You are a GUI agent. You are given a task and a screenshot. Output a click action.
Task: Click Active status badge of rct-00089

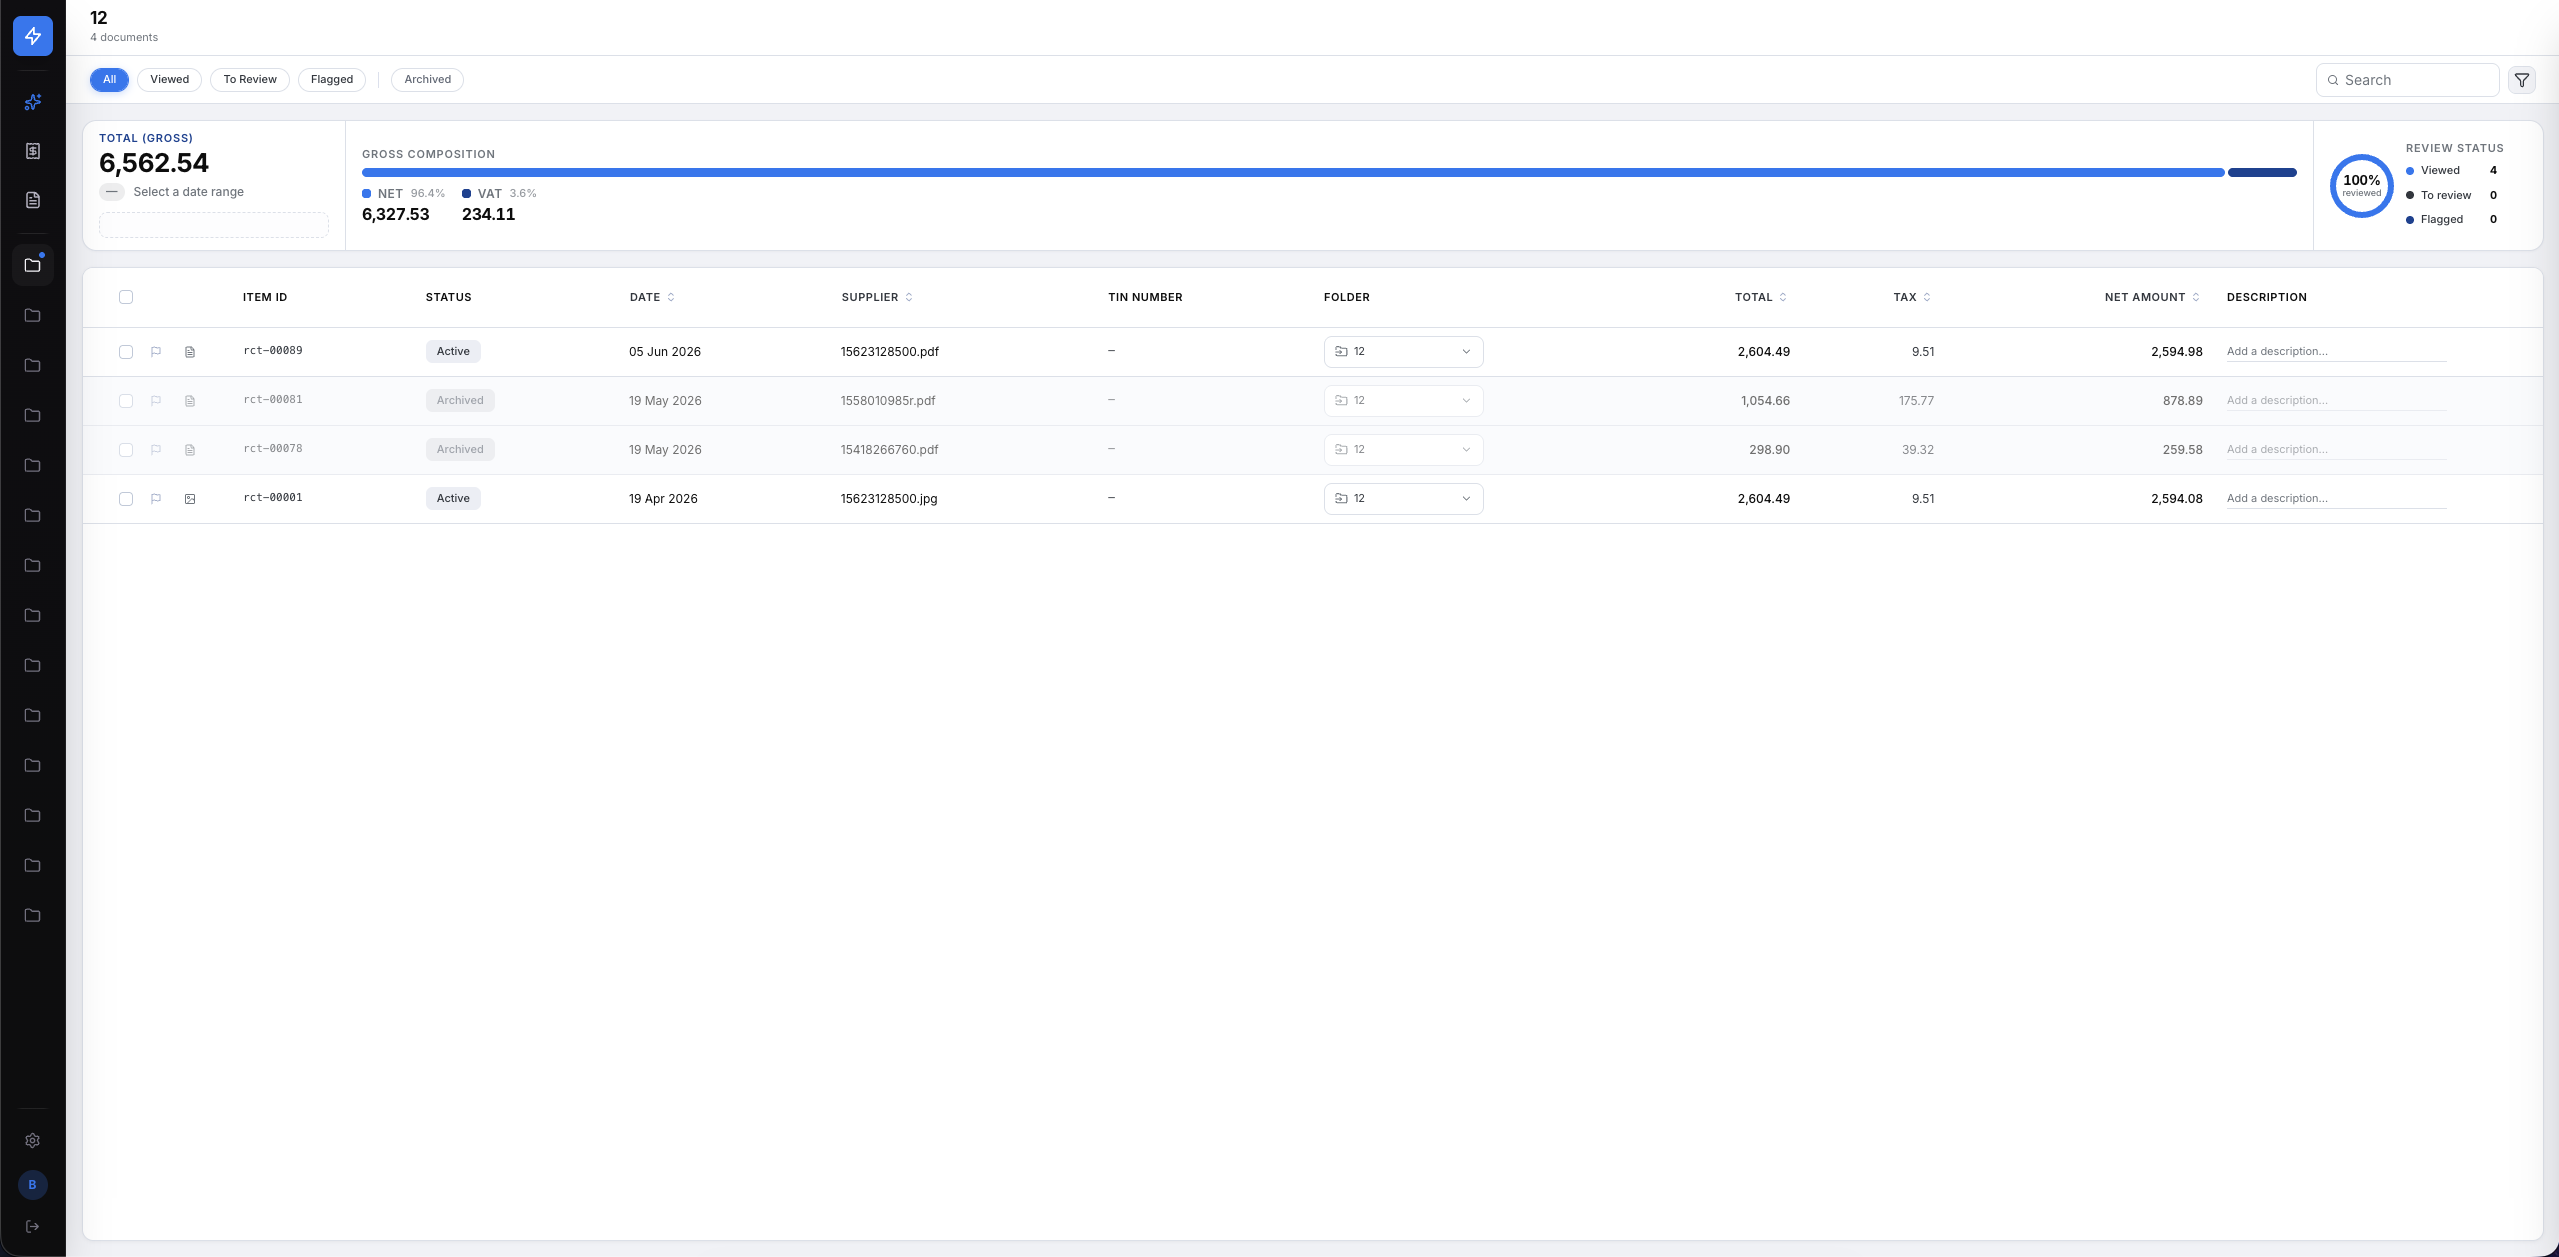[453, 352]
